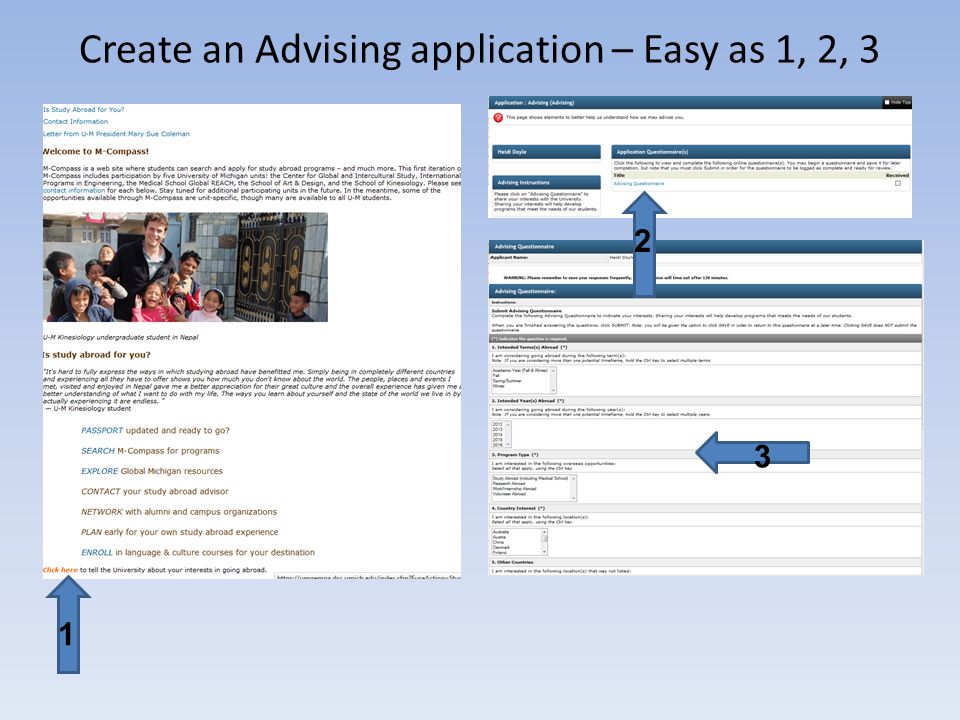Click the red help question mark icon
960x720 pixels.
coord(498,118)
